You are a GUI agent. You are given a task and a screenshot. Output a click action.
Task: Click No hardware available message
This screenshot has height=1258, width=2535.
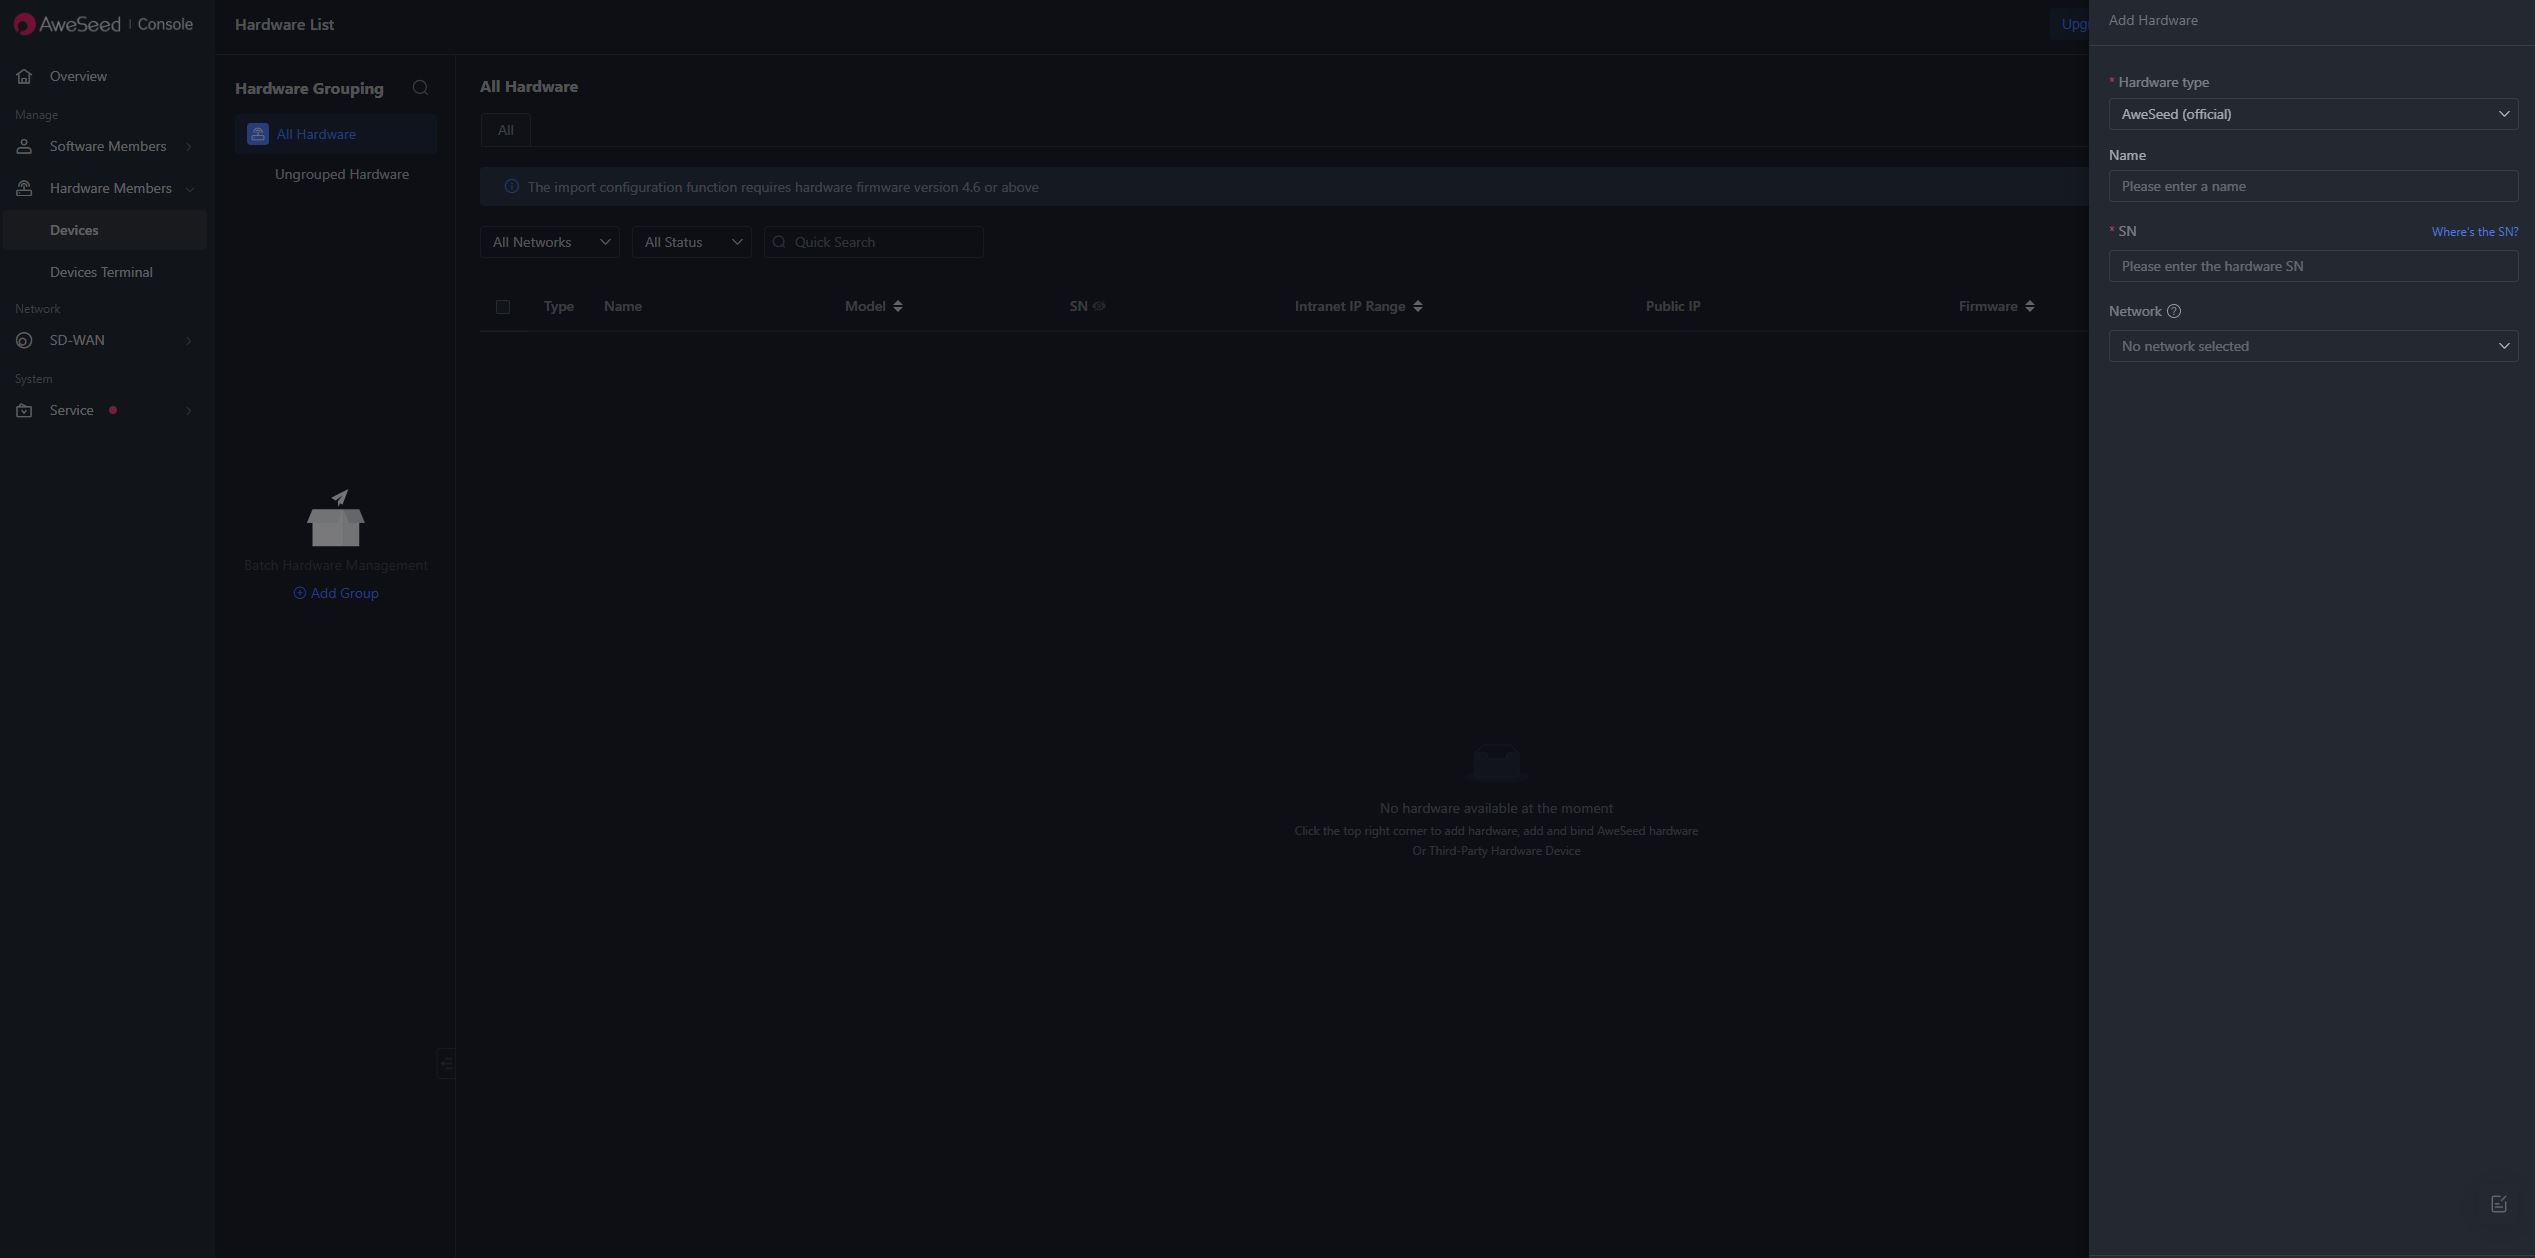pos(1496,808)
